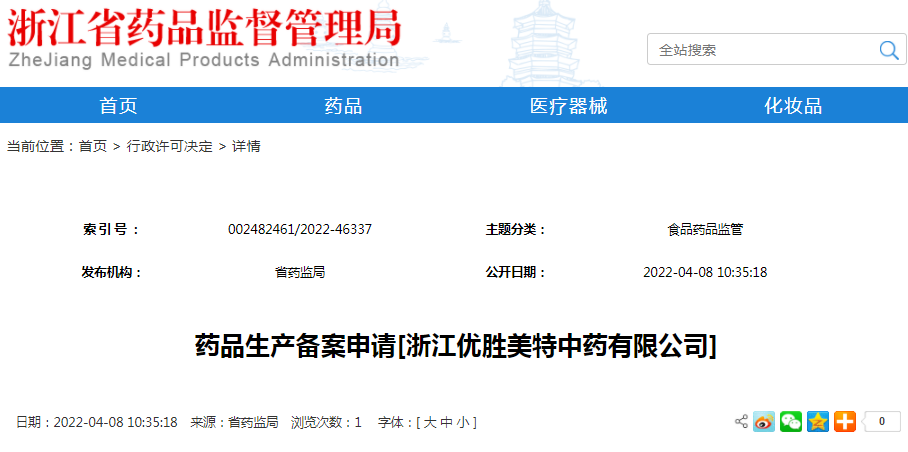
Task: Set font size to 小
Action: tap(463, 422)
